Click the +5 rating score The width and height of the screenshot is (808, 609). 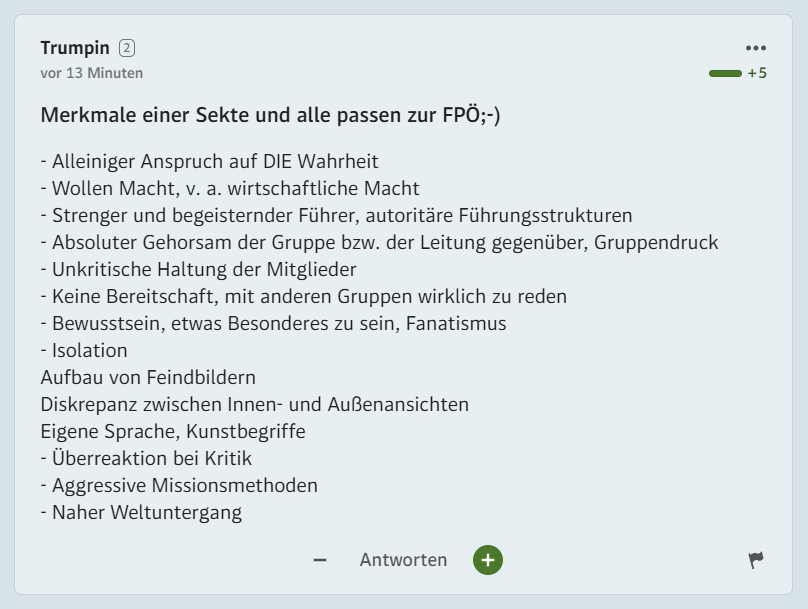757,73
